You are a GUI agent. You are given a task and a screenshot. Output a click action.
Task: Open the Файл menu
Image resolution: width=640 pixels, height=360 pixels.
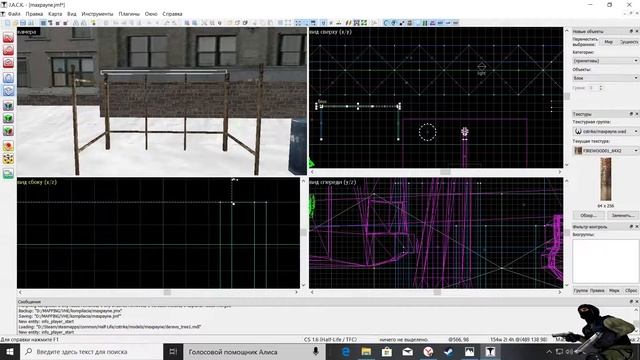coord(14,14)
